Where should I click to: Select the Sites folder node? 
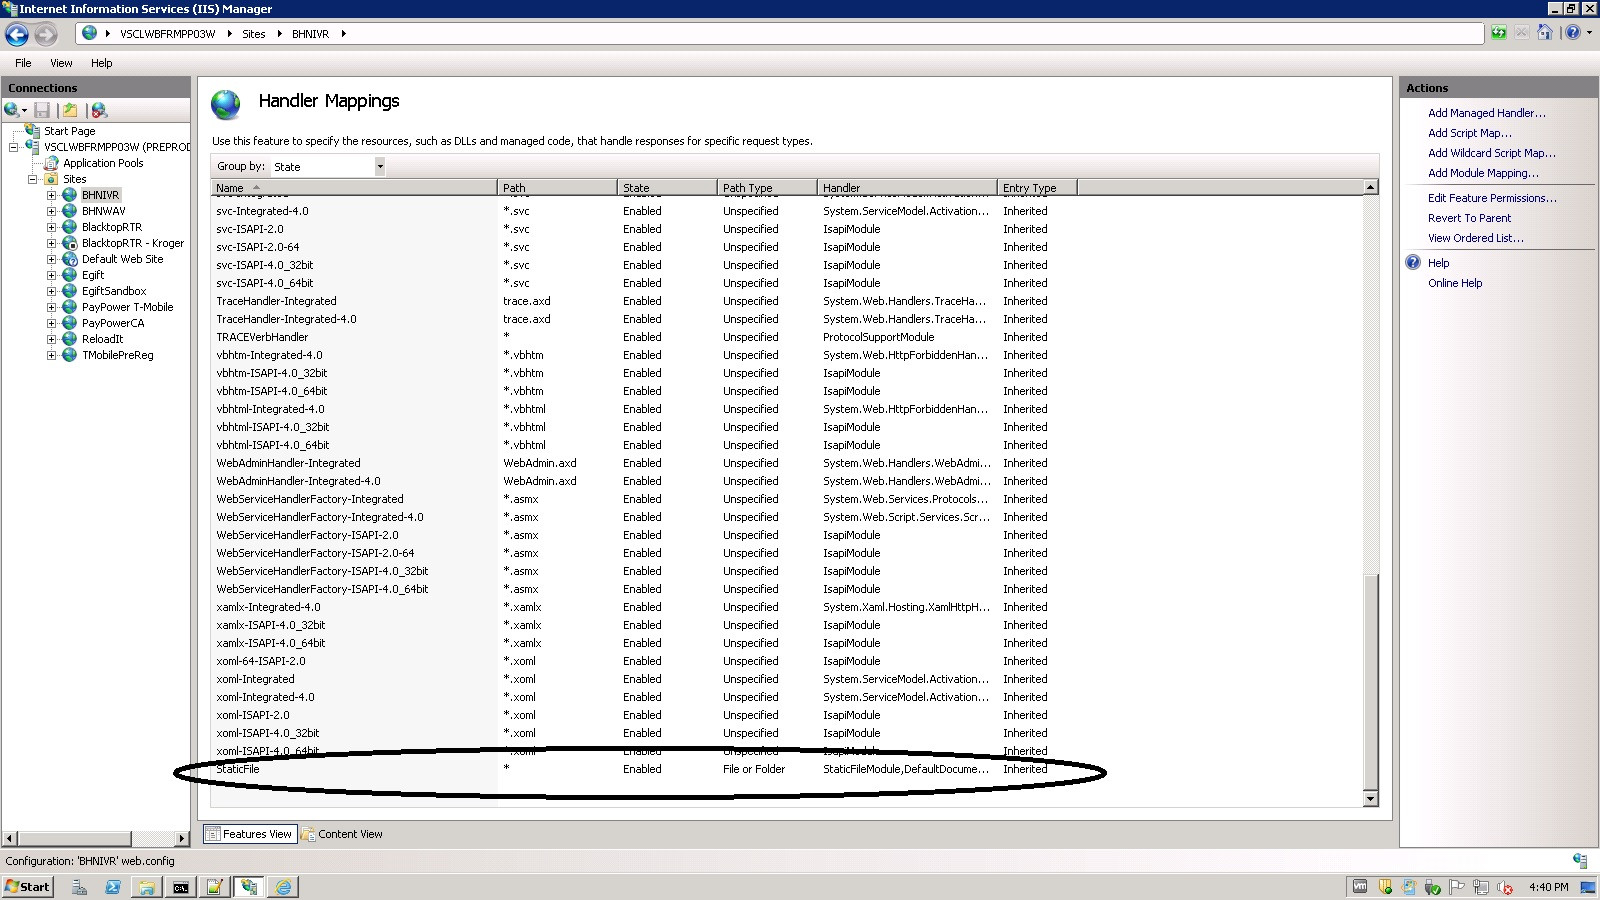[x=74, y=179]
